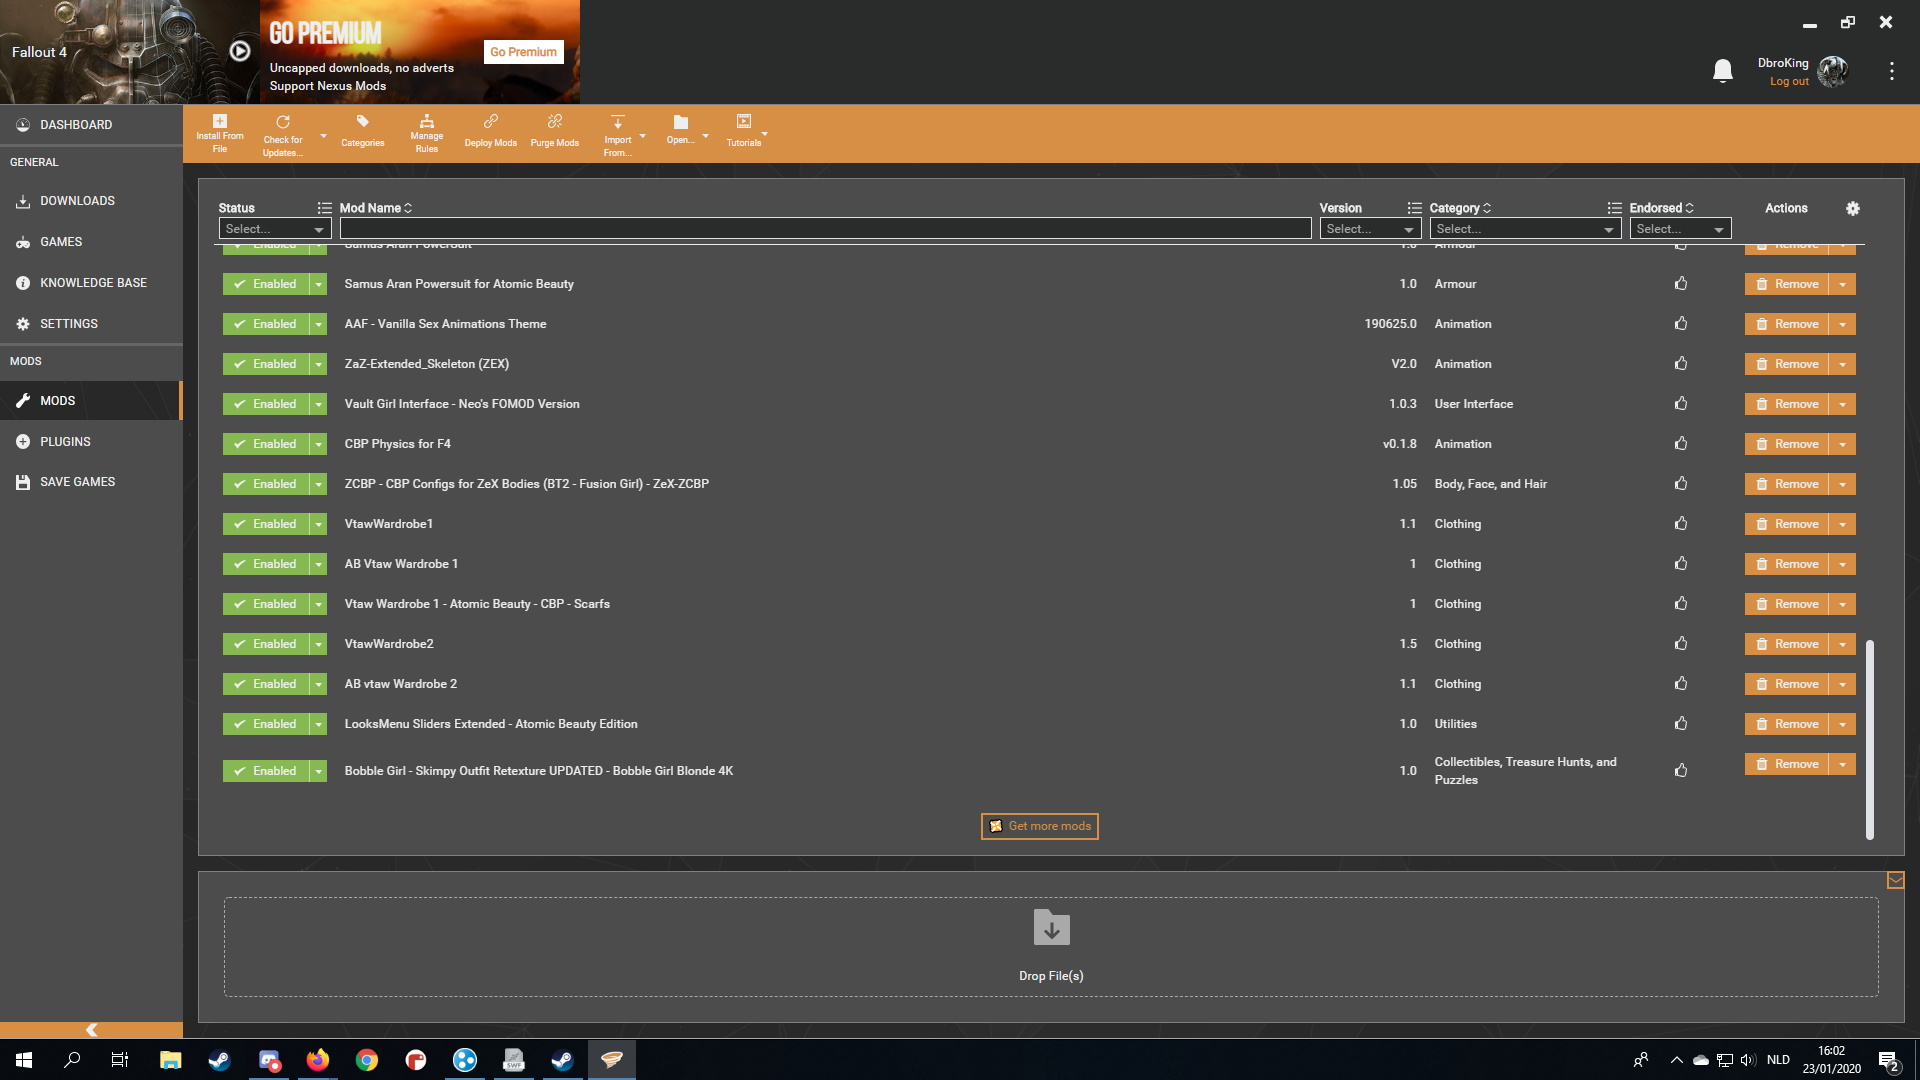Open table settings gear near Actions
Screen dimensions: 1920x1080
coord(1852,208)
